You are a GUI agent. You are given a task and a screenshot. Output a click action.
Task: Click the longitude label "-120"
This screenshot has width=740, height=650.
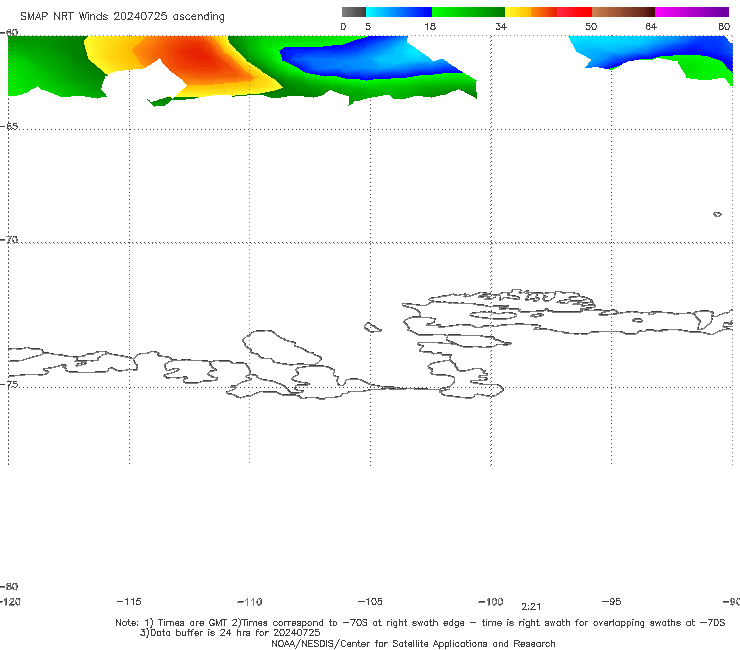pyautogui.click(x=10, y=602)
